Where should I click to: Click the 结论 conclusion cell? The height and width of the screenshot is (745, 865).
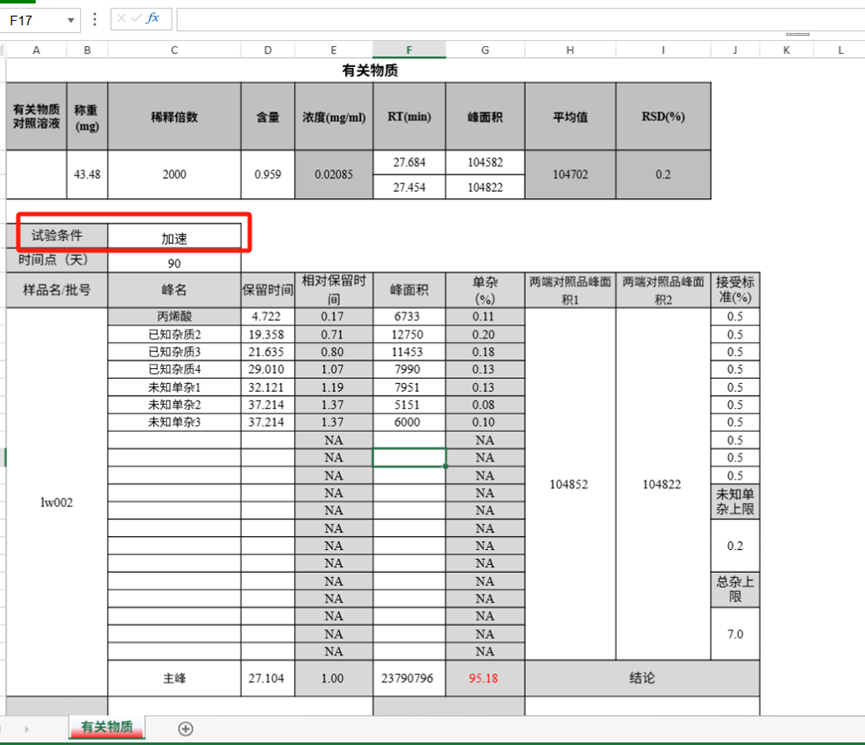[x=641, y=678]
